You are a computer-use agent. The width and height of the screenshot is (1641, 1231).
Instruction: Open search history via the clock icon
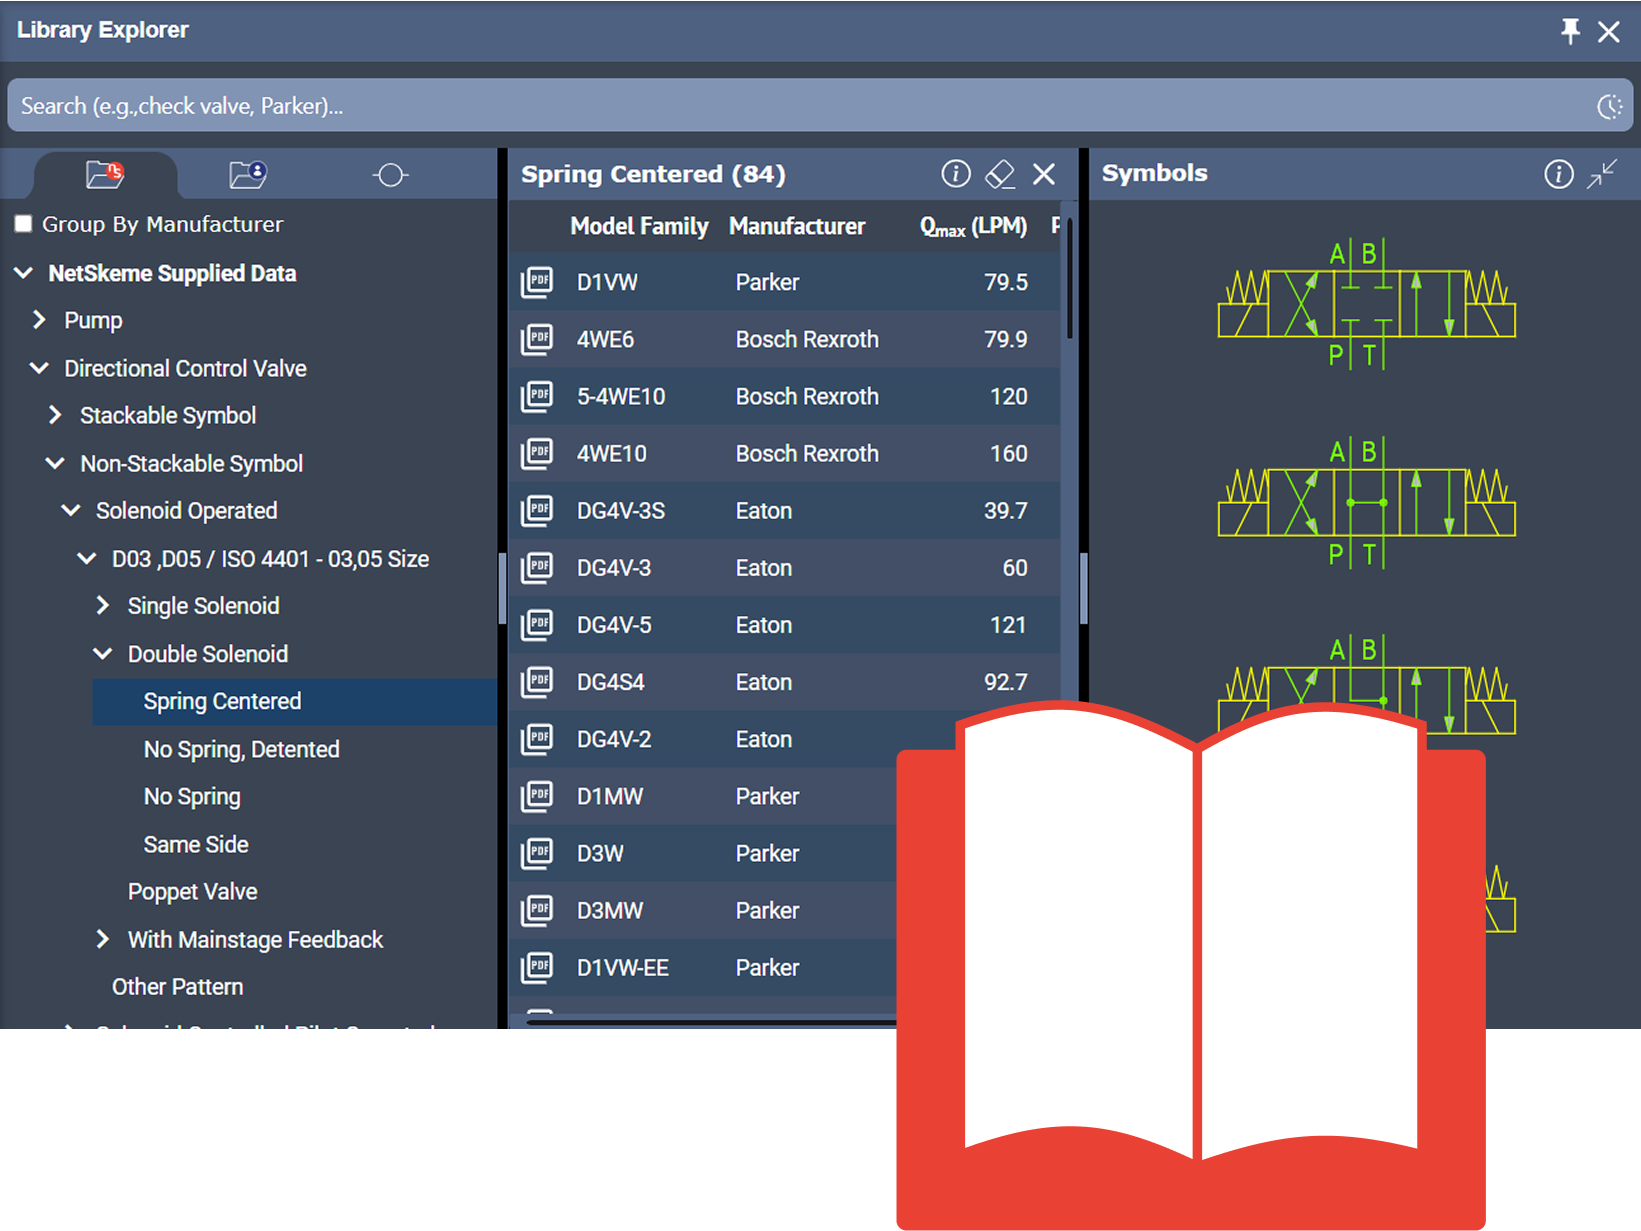point(1610,105)
